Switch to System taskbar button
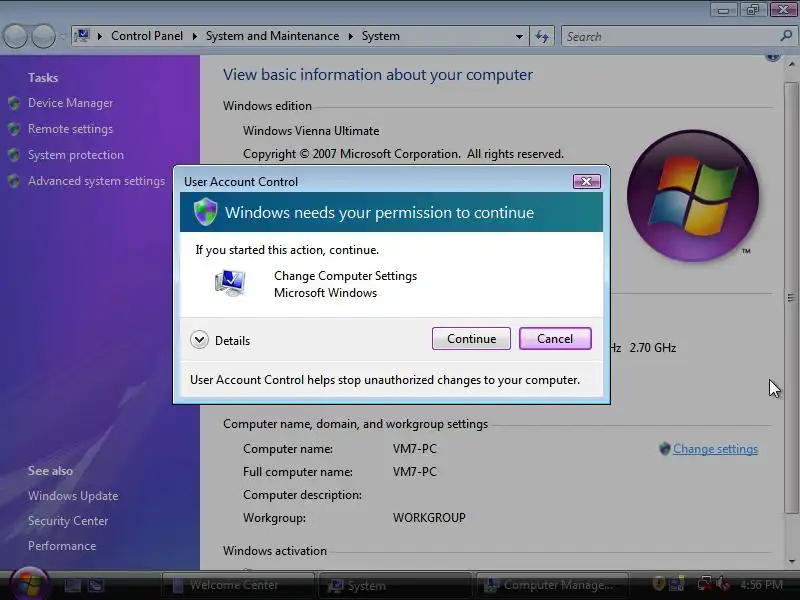800x600 pixels. [x=394, y=585]
